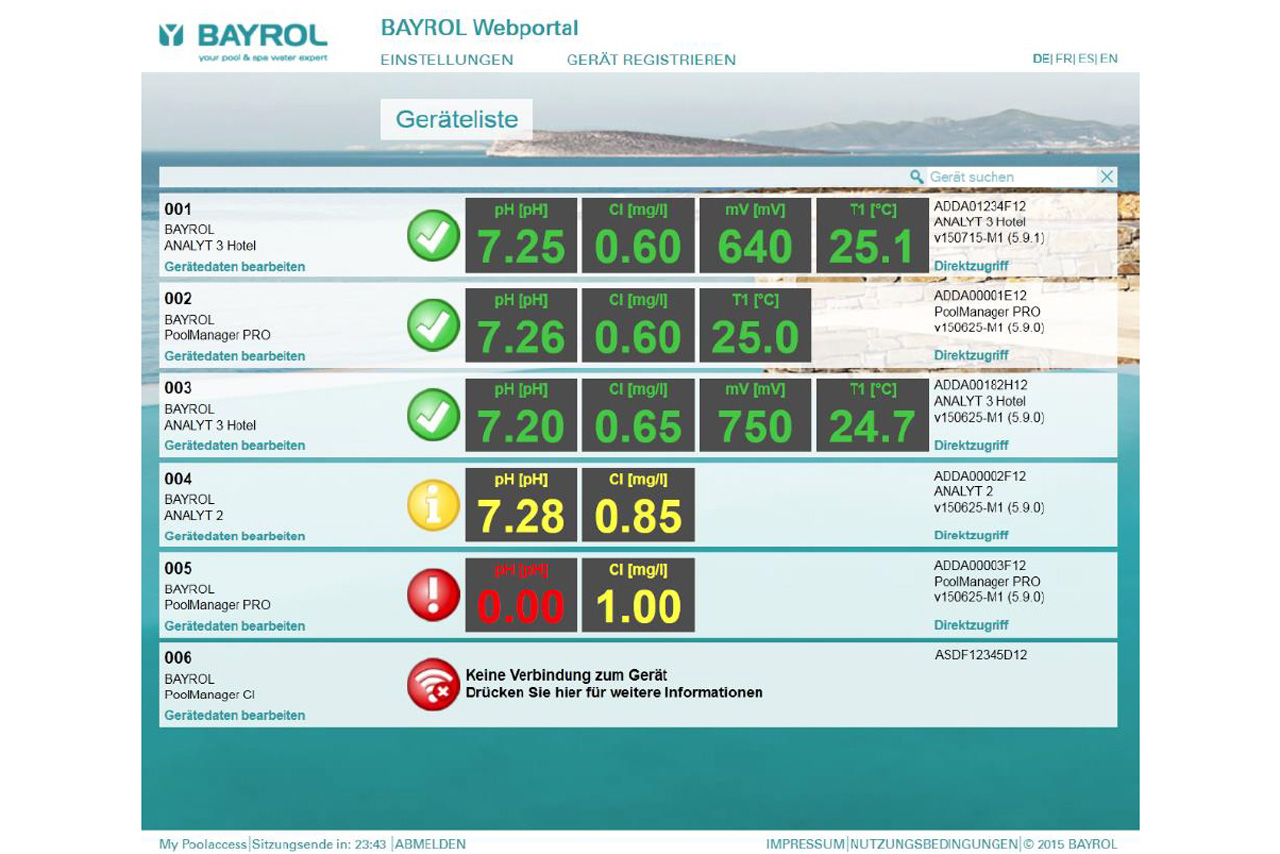Click the Geräteliste heading tab
Image resolution: width=1280 pixels, height=854 pixels.
pos(457,119)
